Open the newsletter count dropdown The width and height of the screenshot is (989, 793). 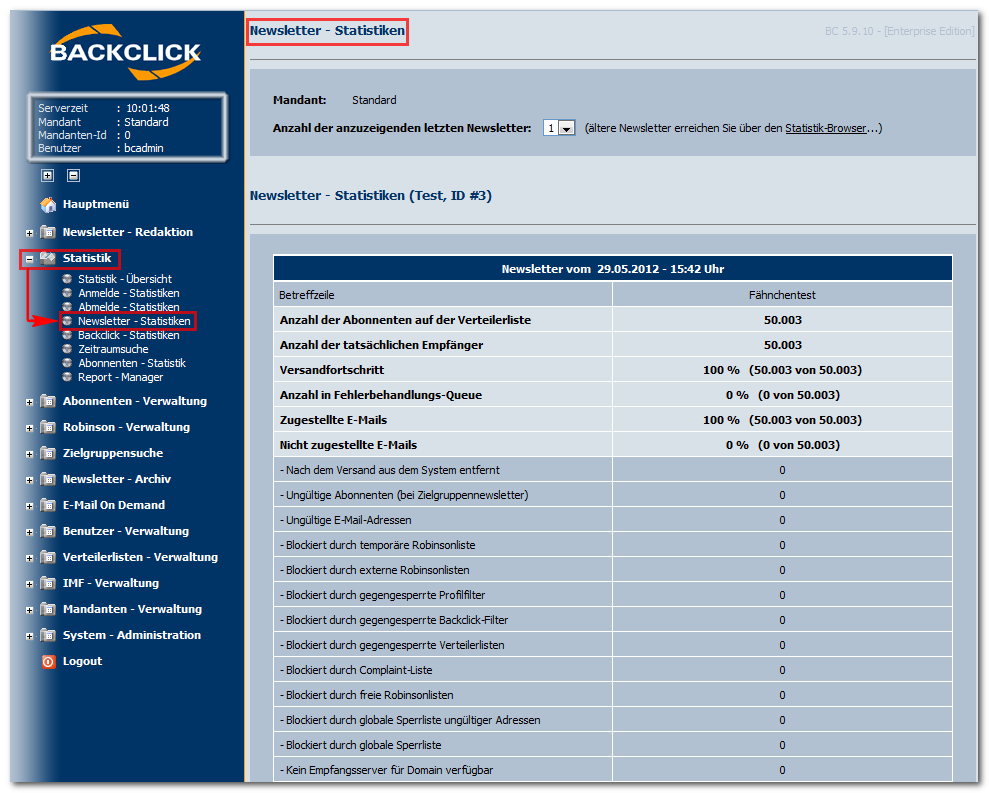[559, 128]
